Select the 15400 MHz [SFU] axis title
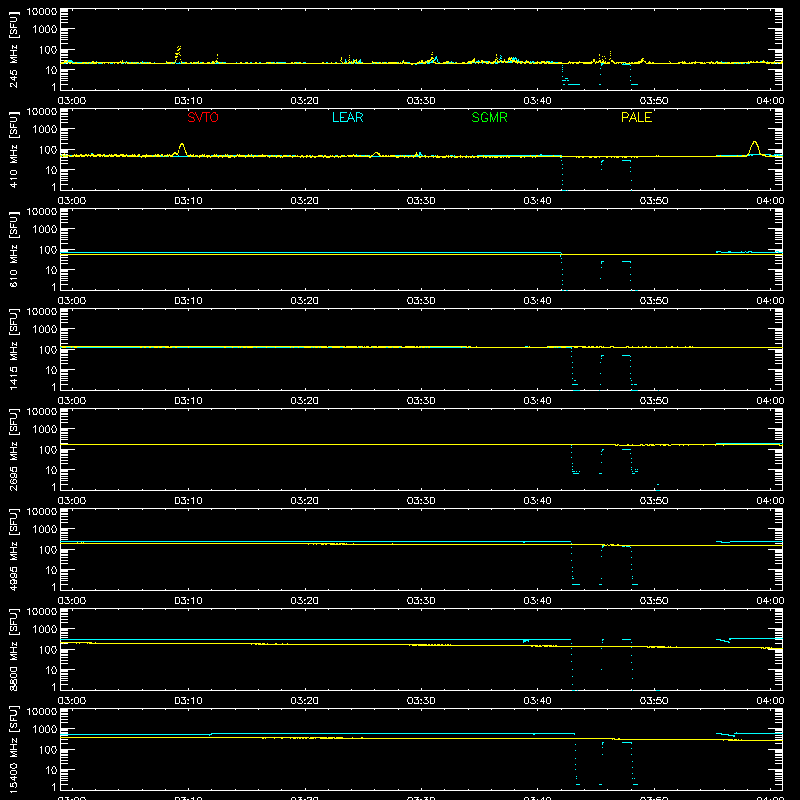This screenshot has width=800, height=800. [13, 749]
